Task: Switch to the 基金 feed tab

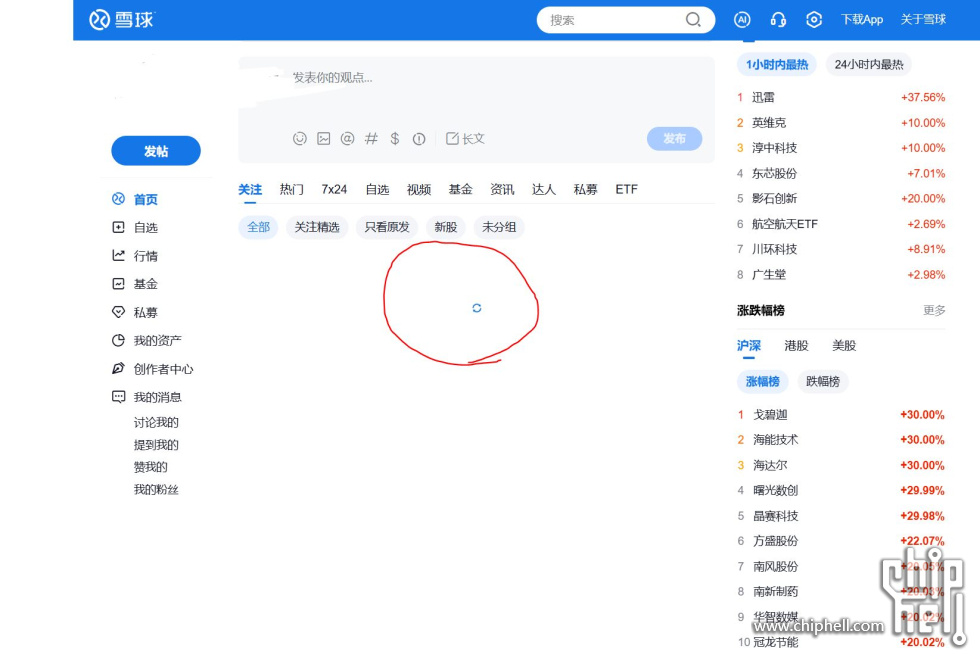Action: [461, 189]
